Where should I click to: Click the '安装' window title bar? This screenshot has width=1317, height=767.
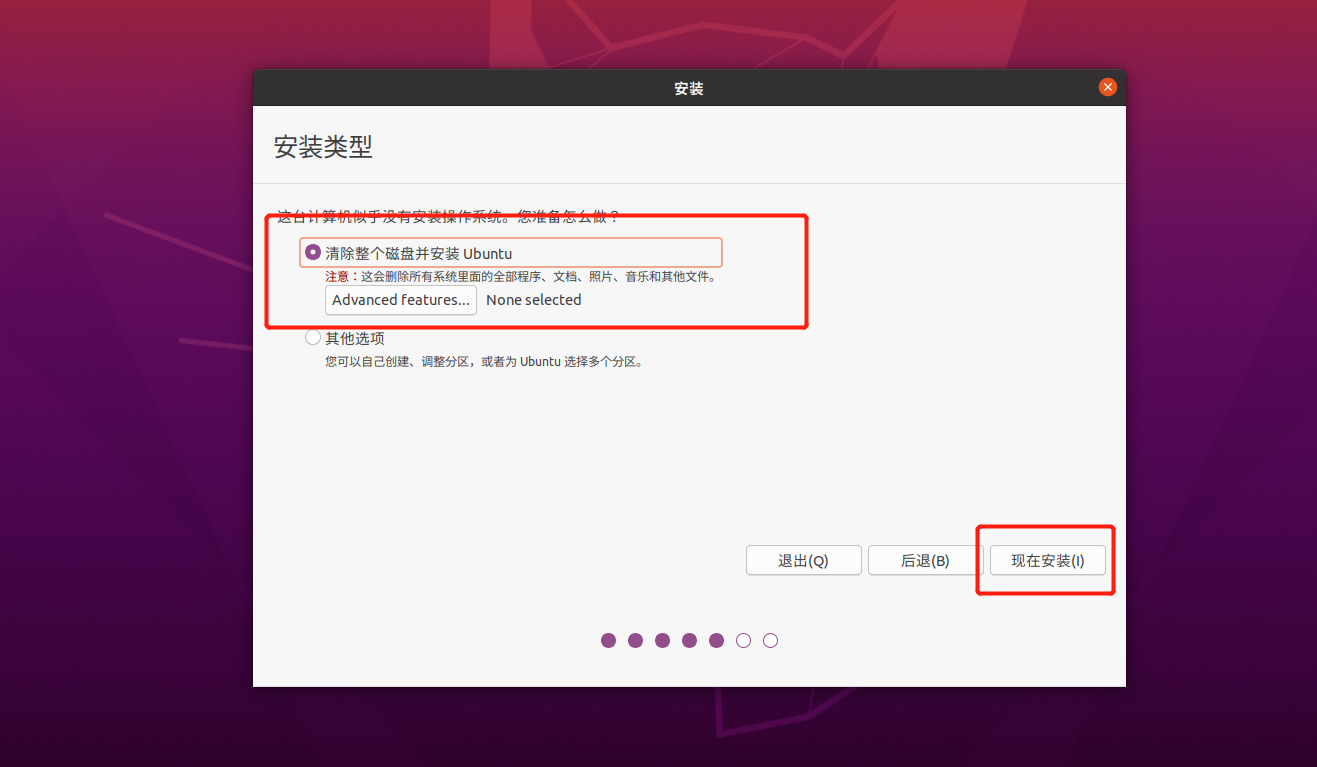click(x=689, y=88)
